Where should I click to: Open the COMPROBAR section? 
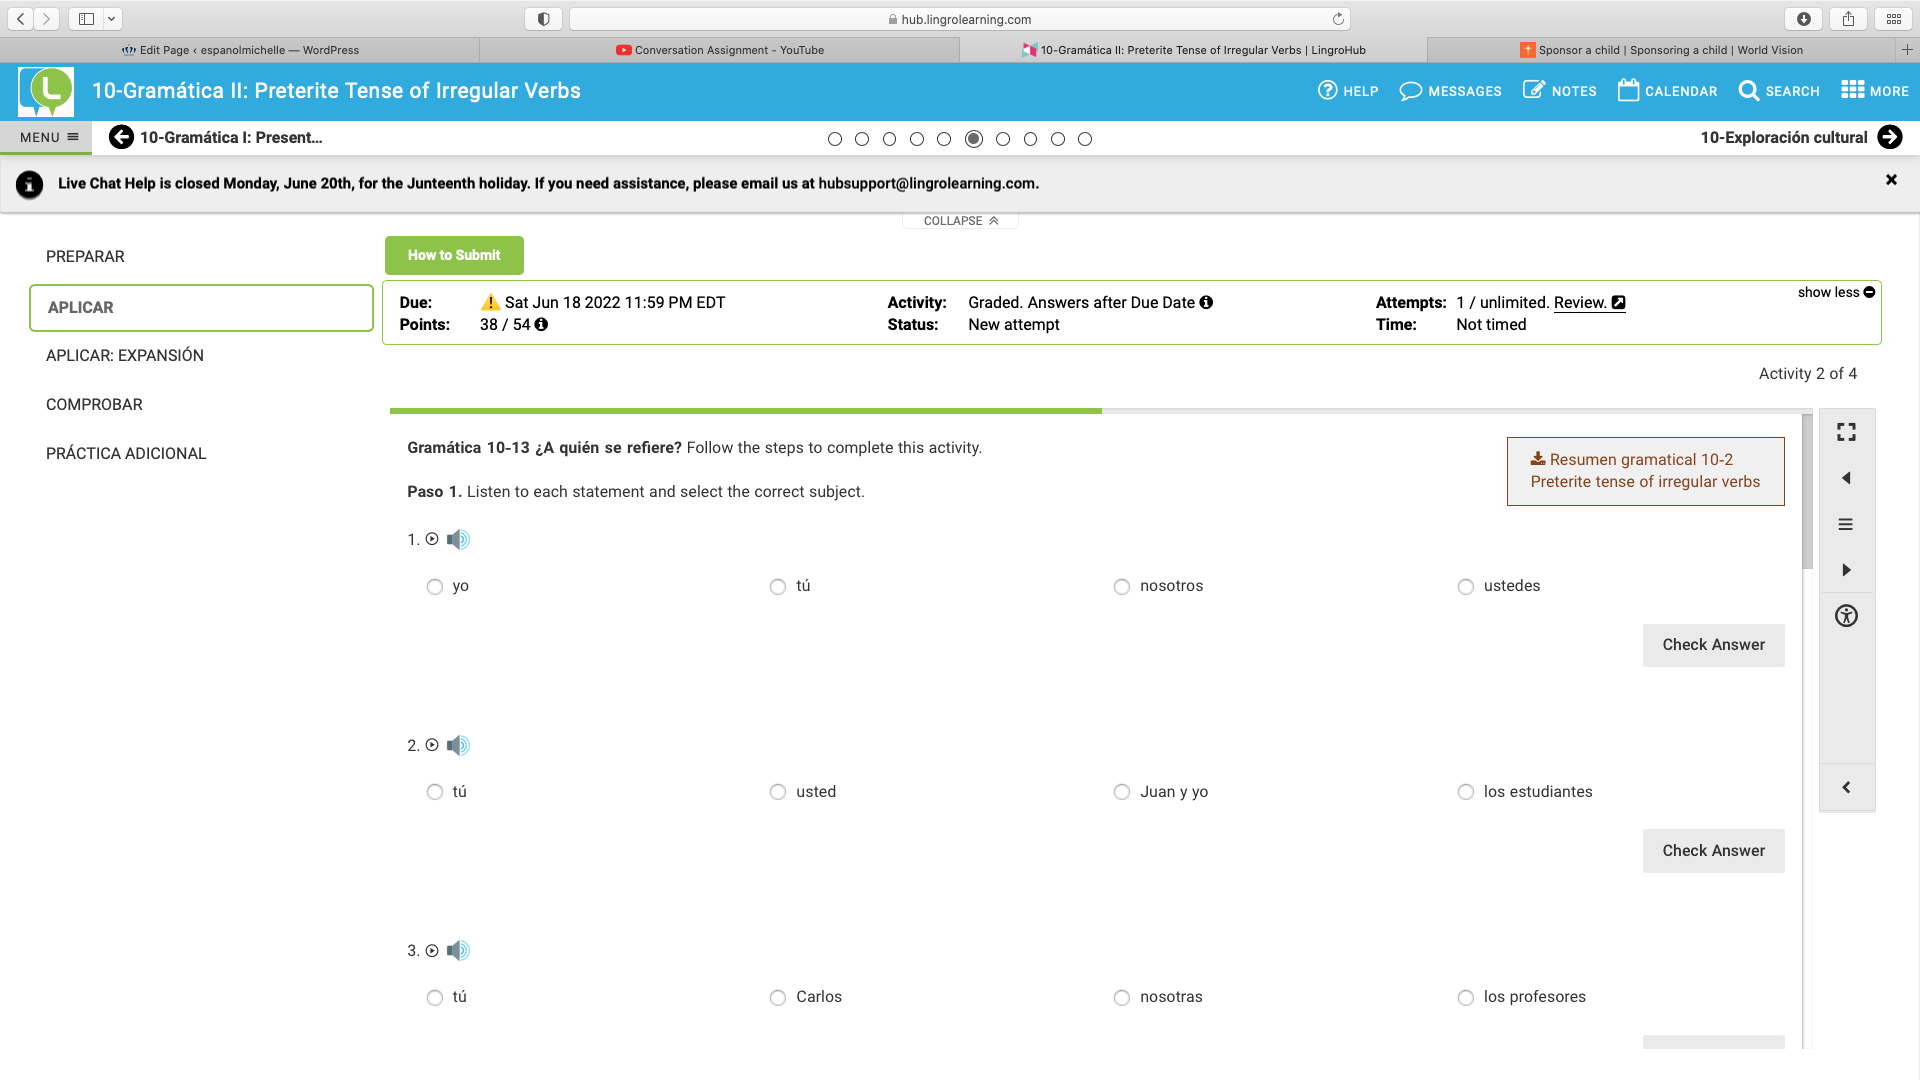pos(94,405)
